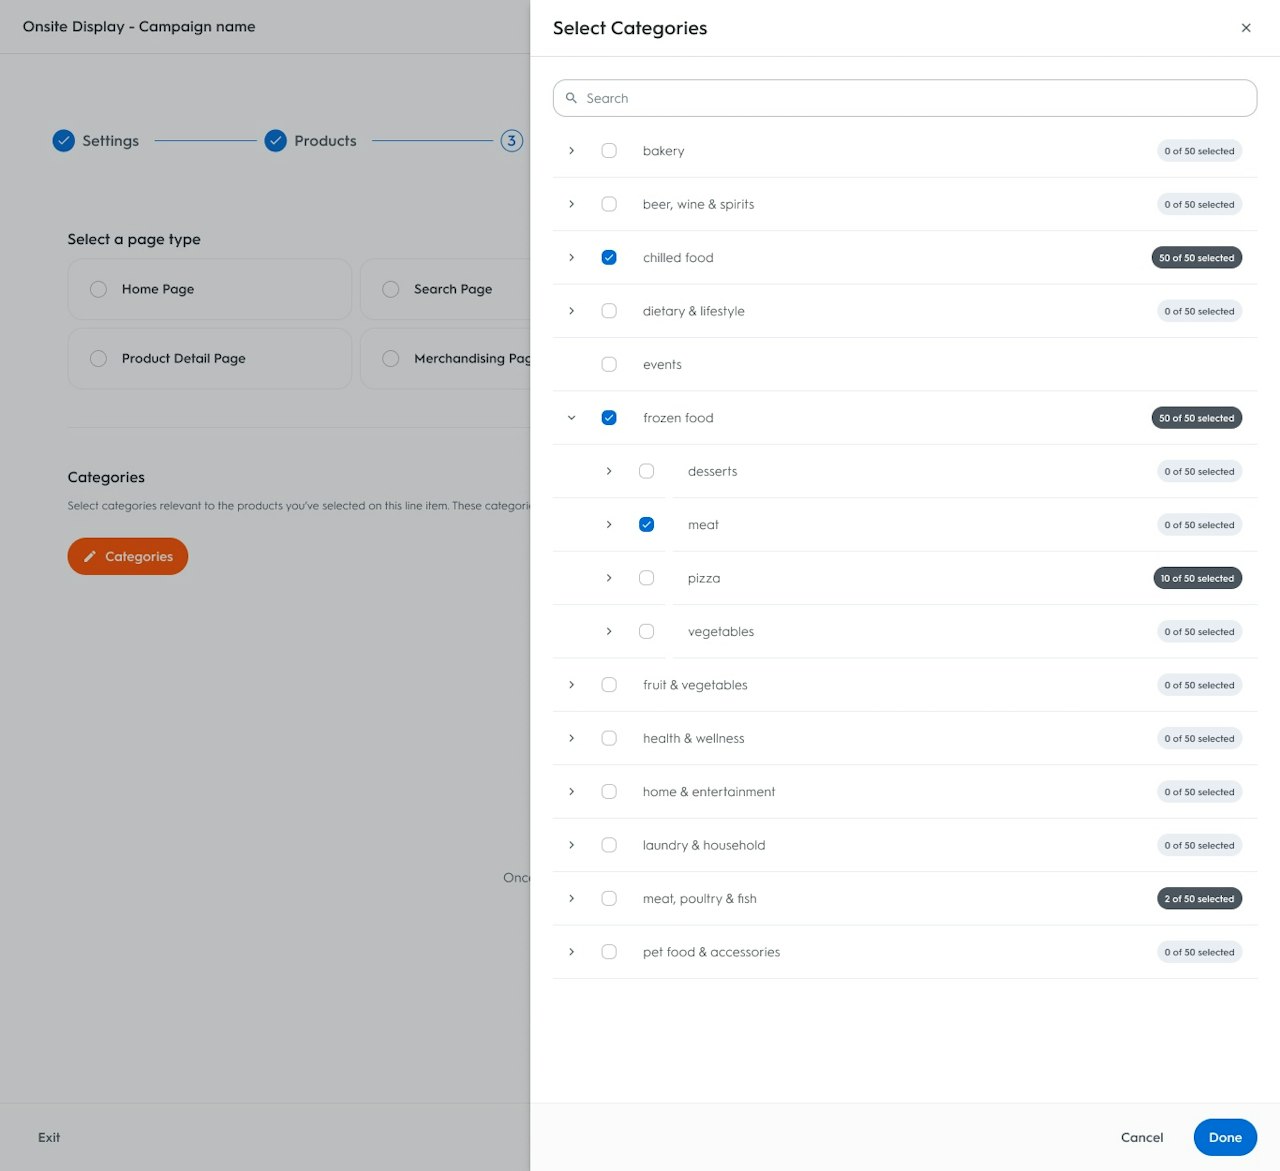This screenshot has height=1171, width=1280.
Task: Uncheck the chilled food checkbox
Action: click(609, 258)
